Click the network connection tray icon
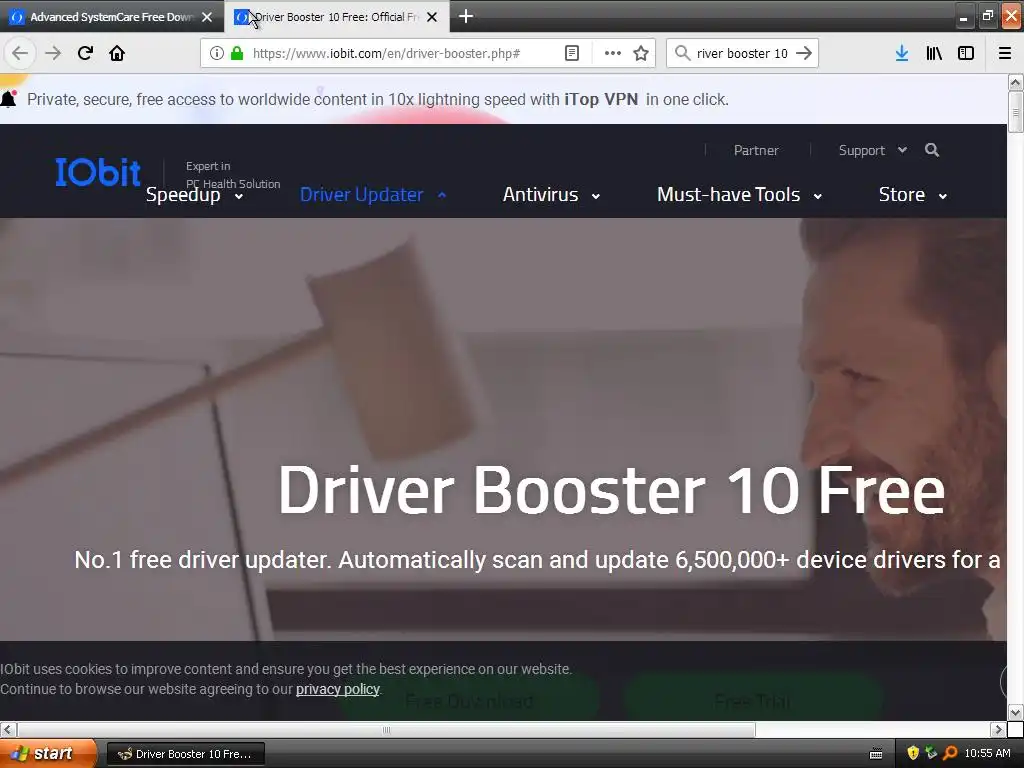This screenshot has height=768, width=1024. [931, 753]
